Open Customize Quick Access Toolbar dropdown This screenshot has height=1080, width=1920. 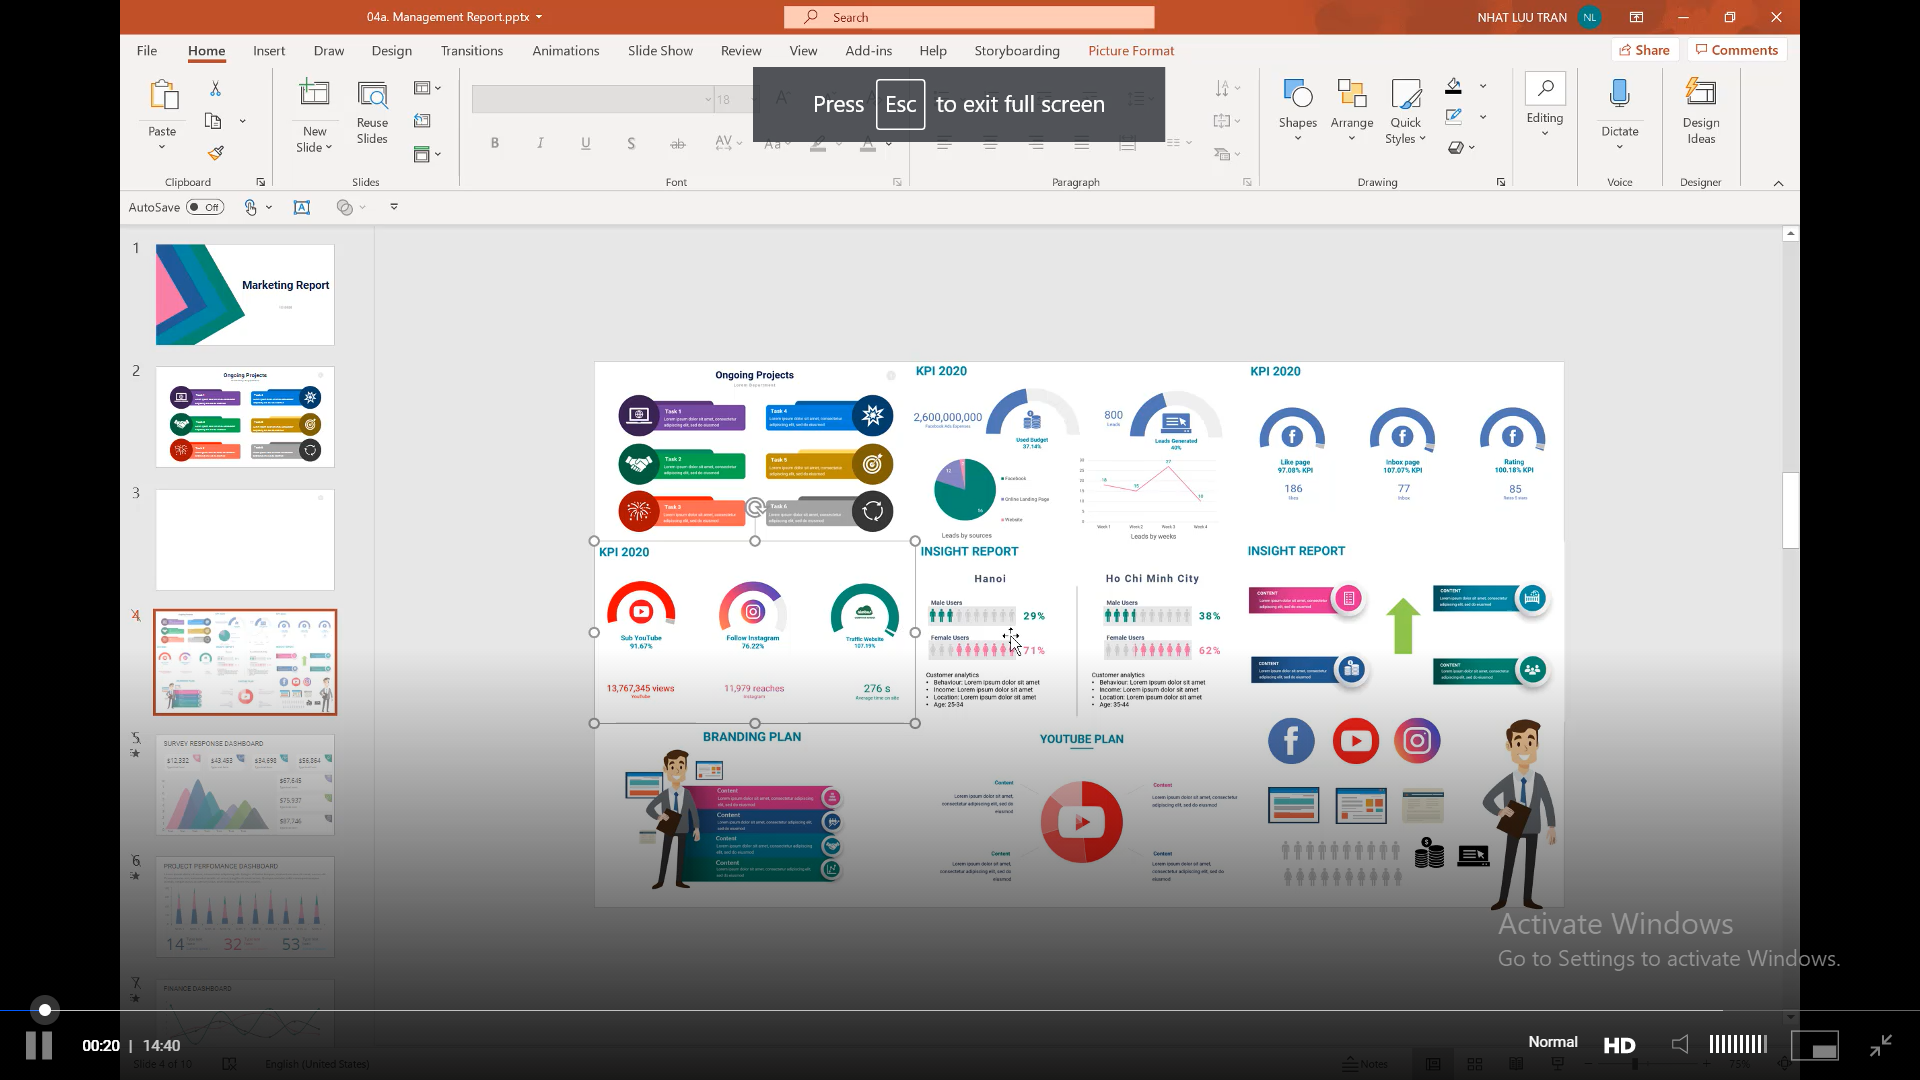tap(394, 207)
